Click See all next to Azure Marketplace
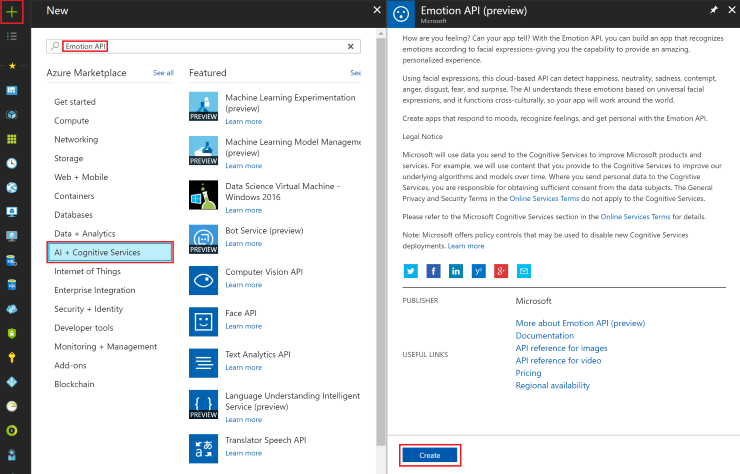 point(163,73)
